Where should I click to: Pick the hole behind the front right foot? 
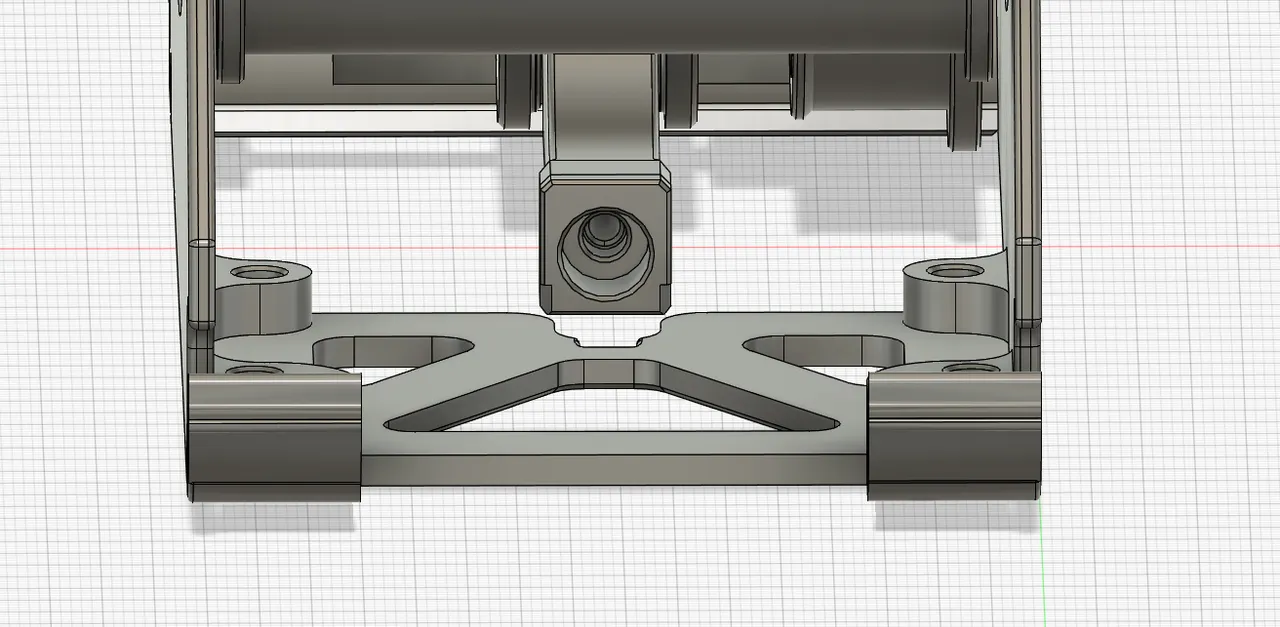(965, 369)
